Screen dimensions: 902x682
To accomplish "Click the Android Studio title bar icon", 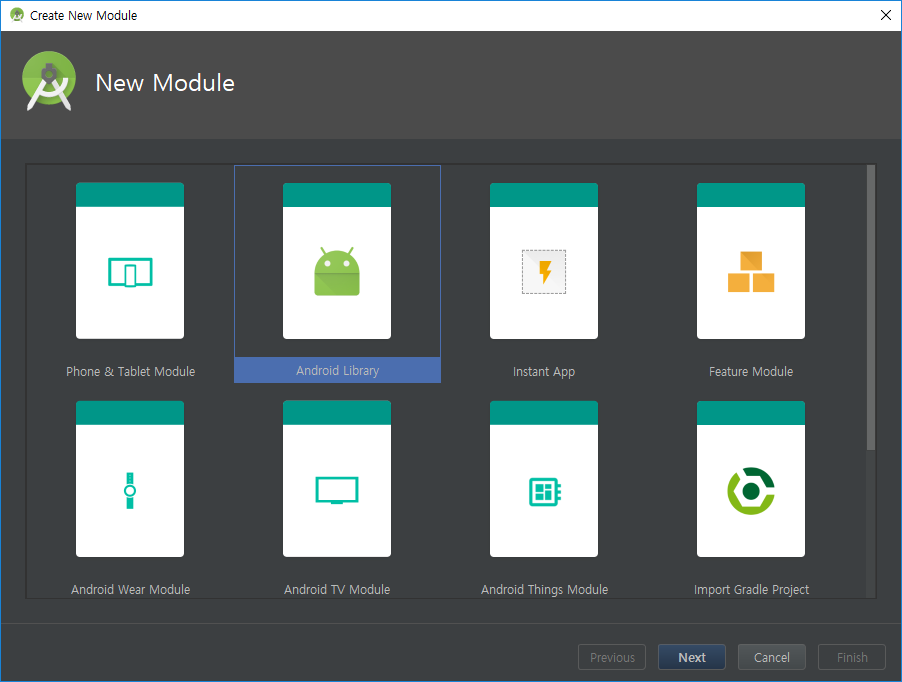I will (x=17, y=15).
